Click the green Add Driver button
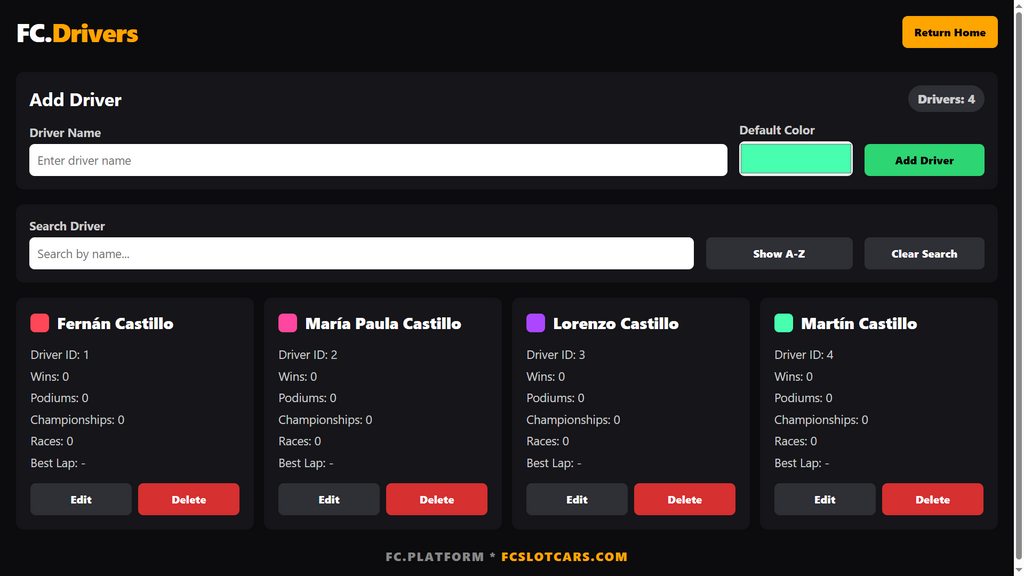 point(924,160)
